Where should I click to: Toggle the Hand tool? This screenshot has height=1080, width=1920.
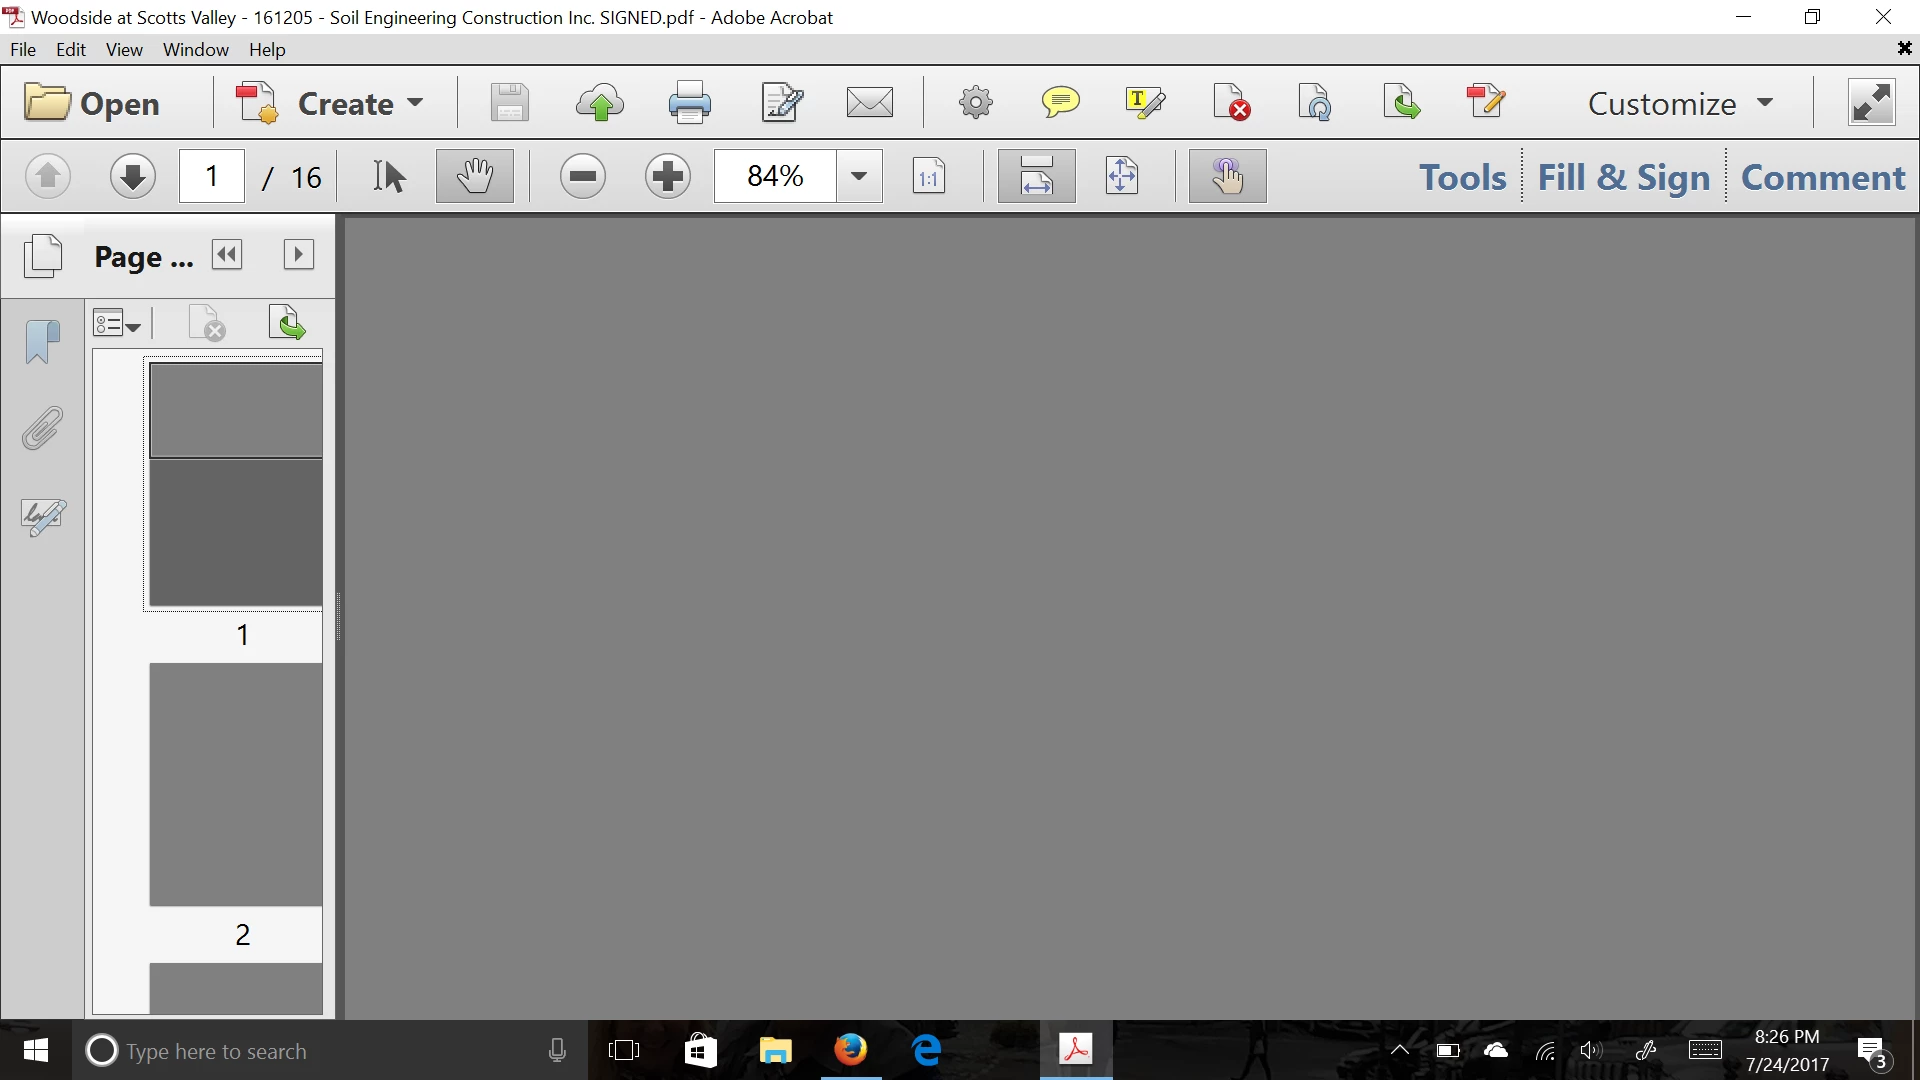point(475,177)
